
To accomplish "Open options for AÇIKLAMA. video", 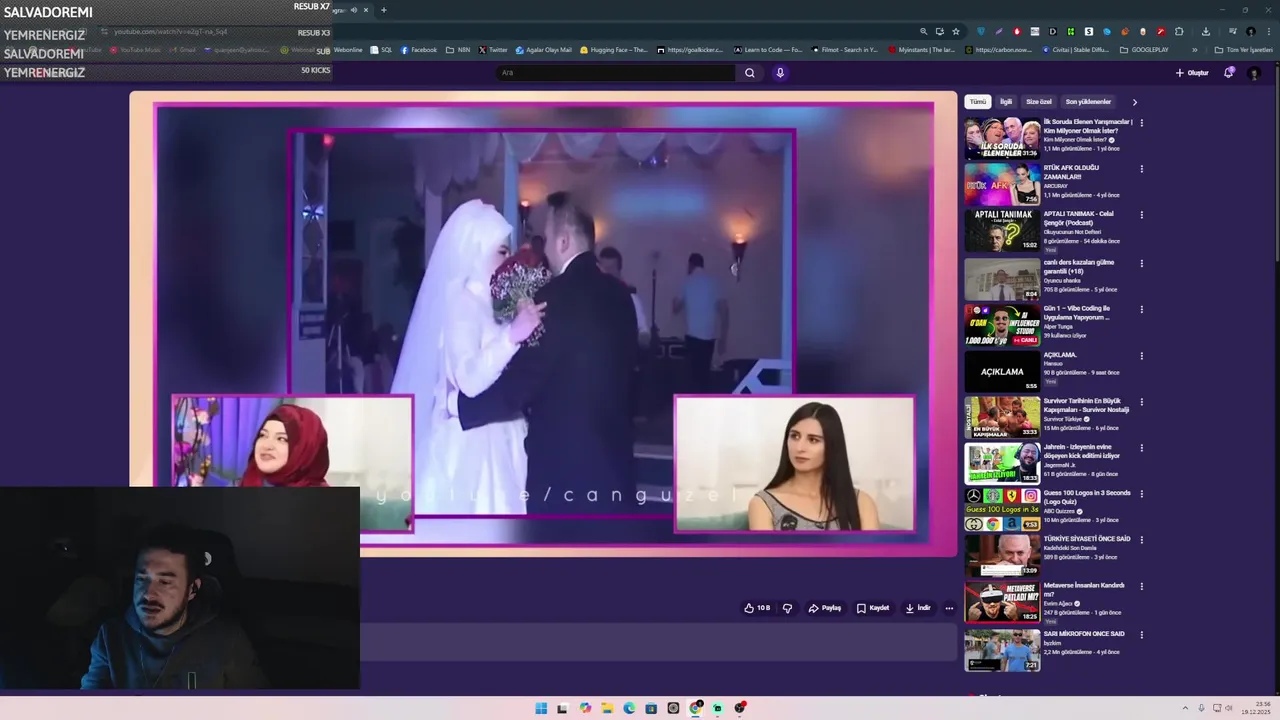I will 1141,356.
